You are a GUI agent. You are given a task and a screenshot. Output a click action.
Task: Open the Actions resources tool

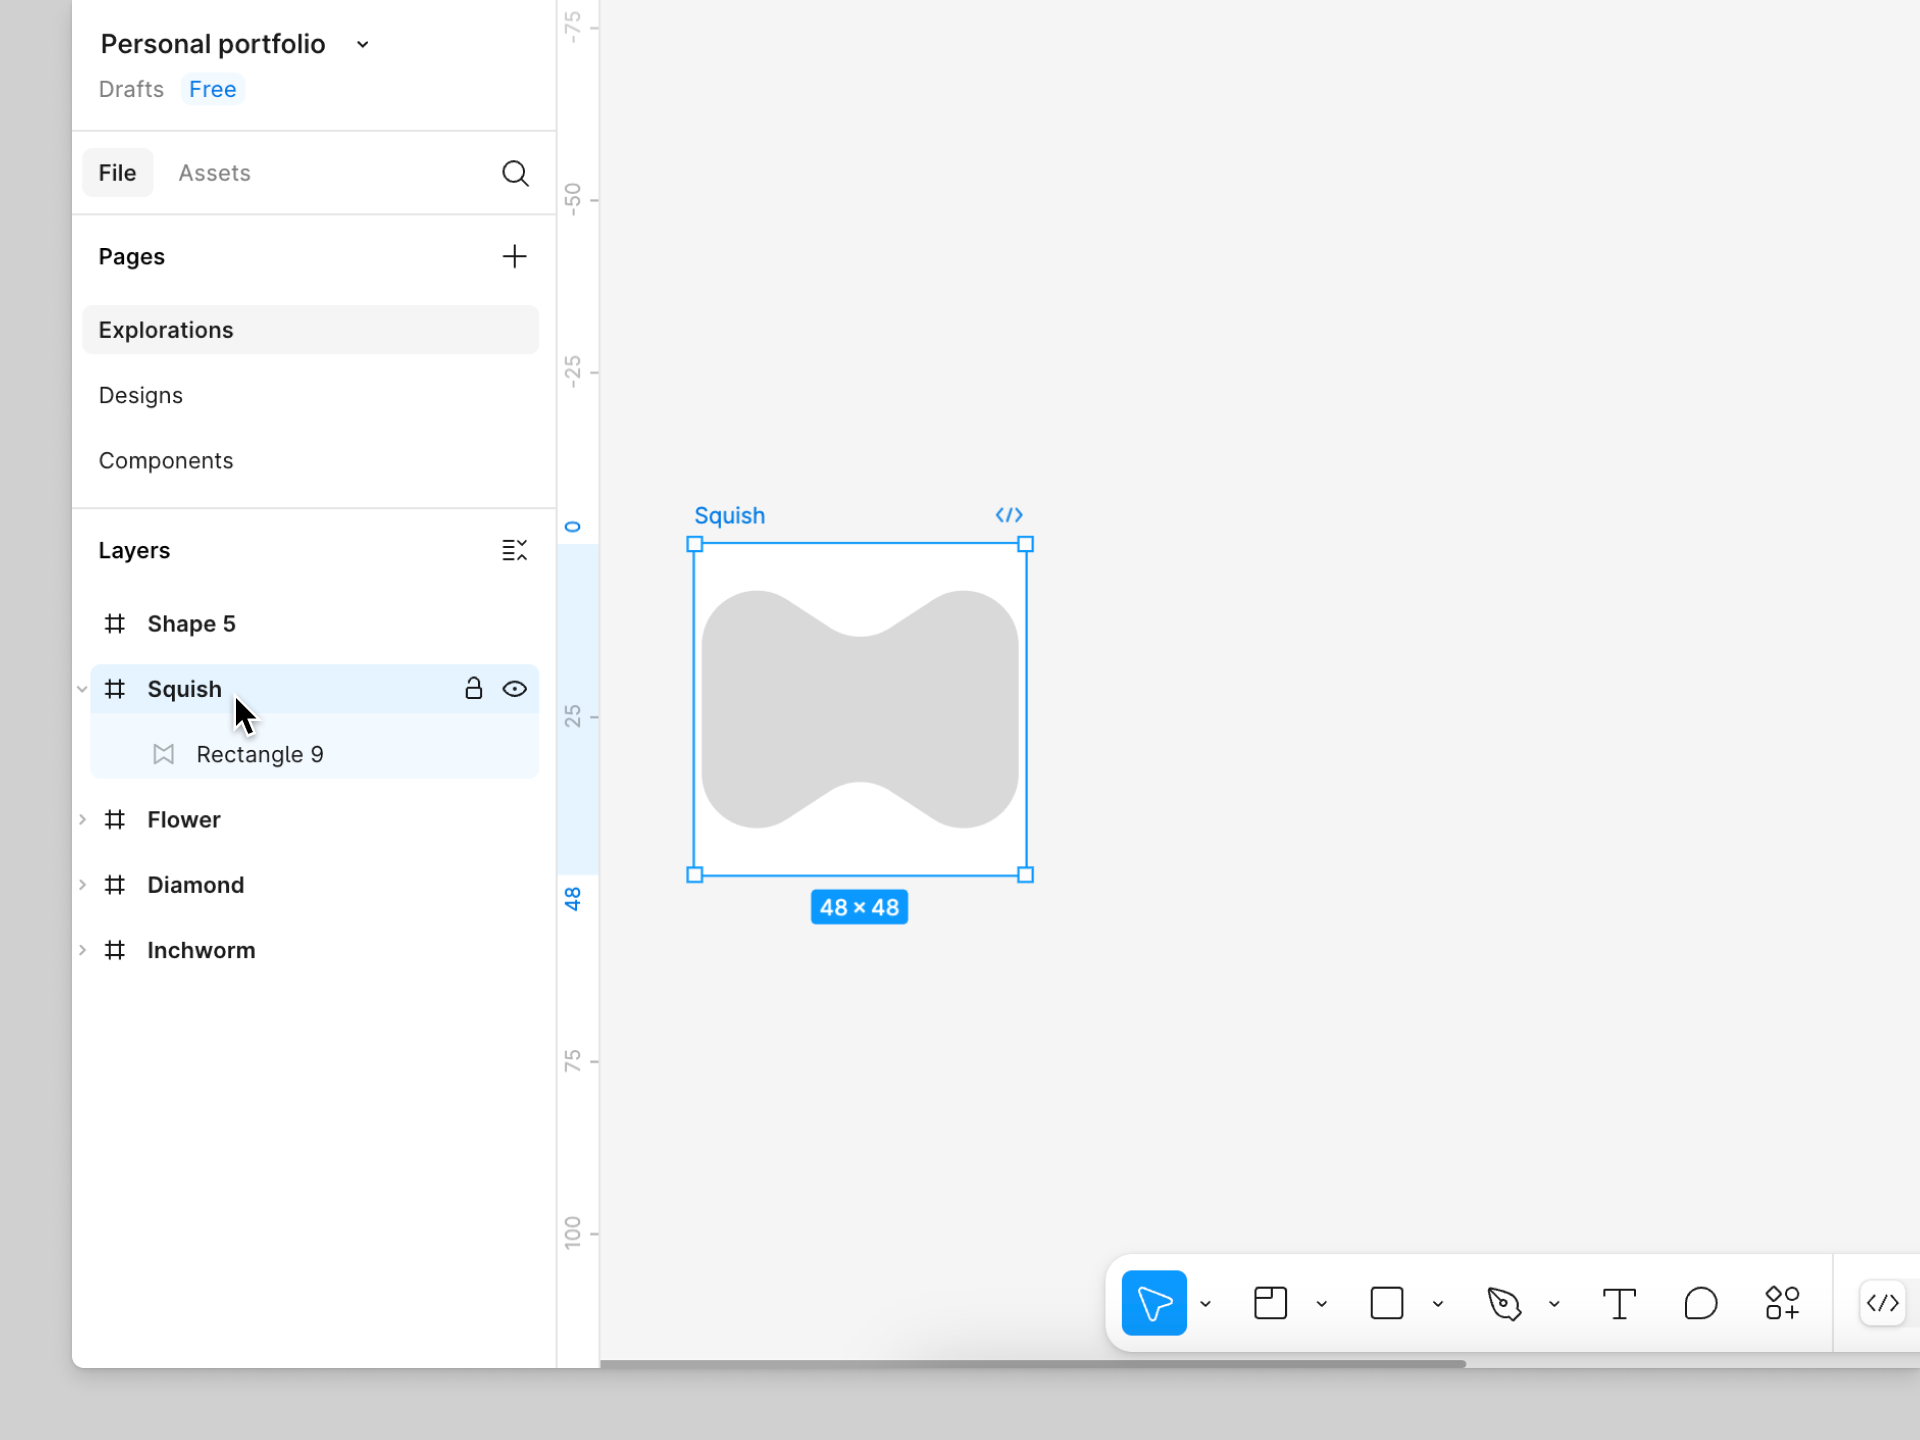tap(1782, 1303)
